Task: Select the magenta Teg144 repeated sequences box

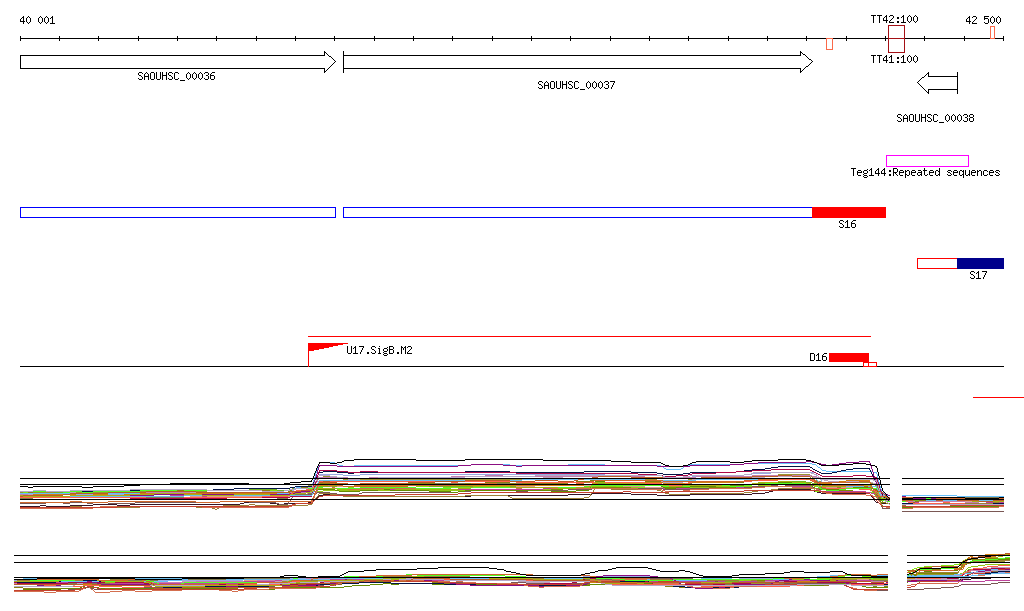Action: tap(927, 161)
